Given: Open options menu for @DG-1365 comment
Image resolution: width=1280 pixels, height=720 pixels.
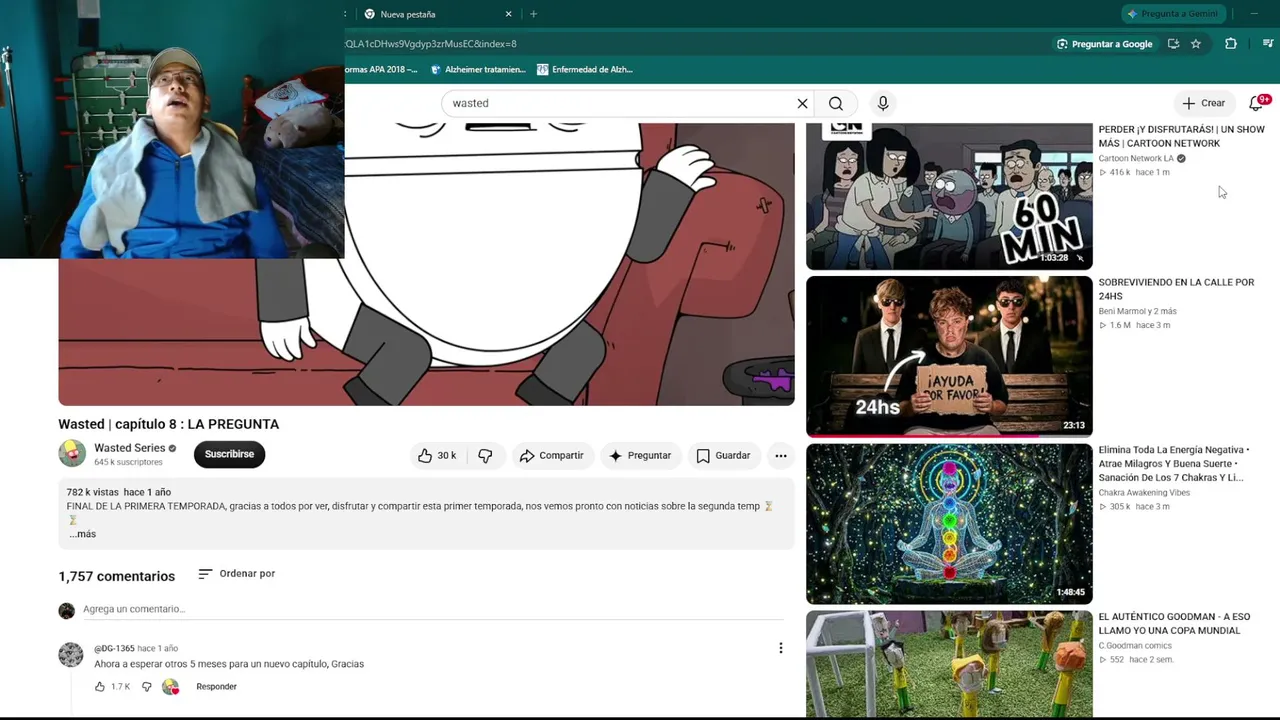Looking at the screenshot, I should pyautogui.click(x=781, y=648).
